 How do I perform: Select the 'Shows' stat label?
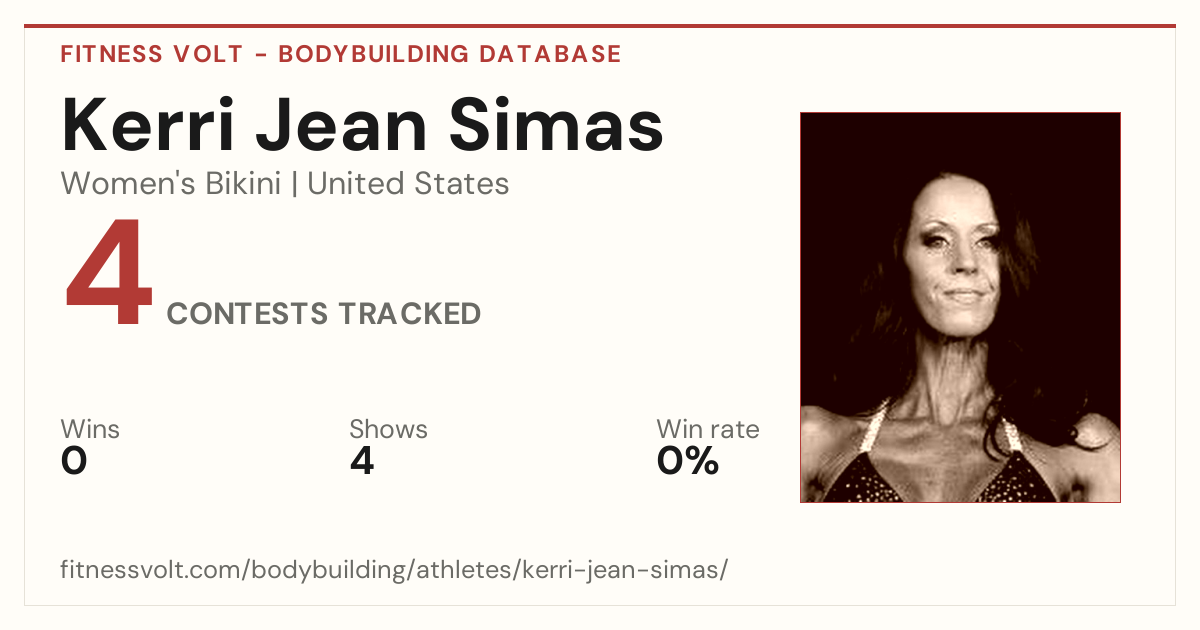[x=388, y=430]
